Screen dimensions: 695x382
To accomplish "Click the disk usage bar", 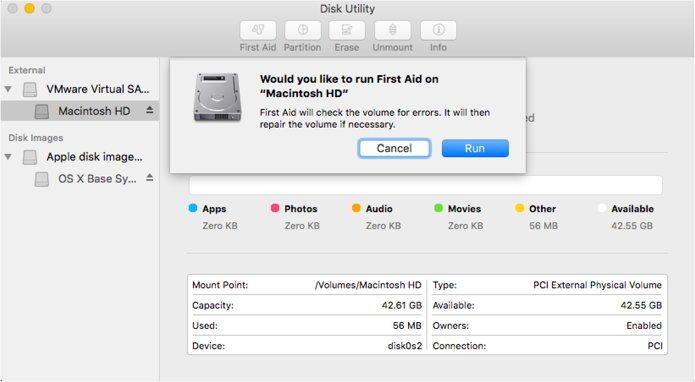I will (x=426, y=185).
